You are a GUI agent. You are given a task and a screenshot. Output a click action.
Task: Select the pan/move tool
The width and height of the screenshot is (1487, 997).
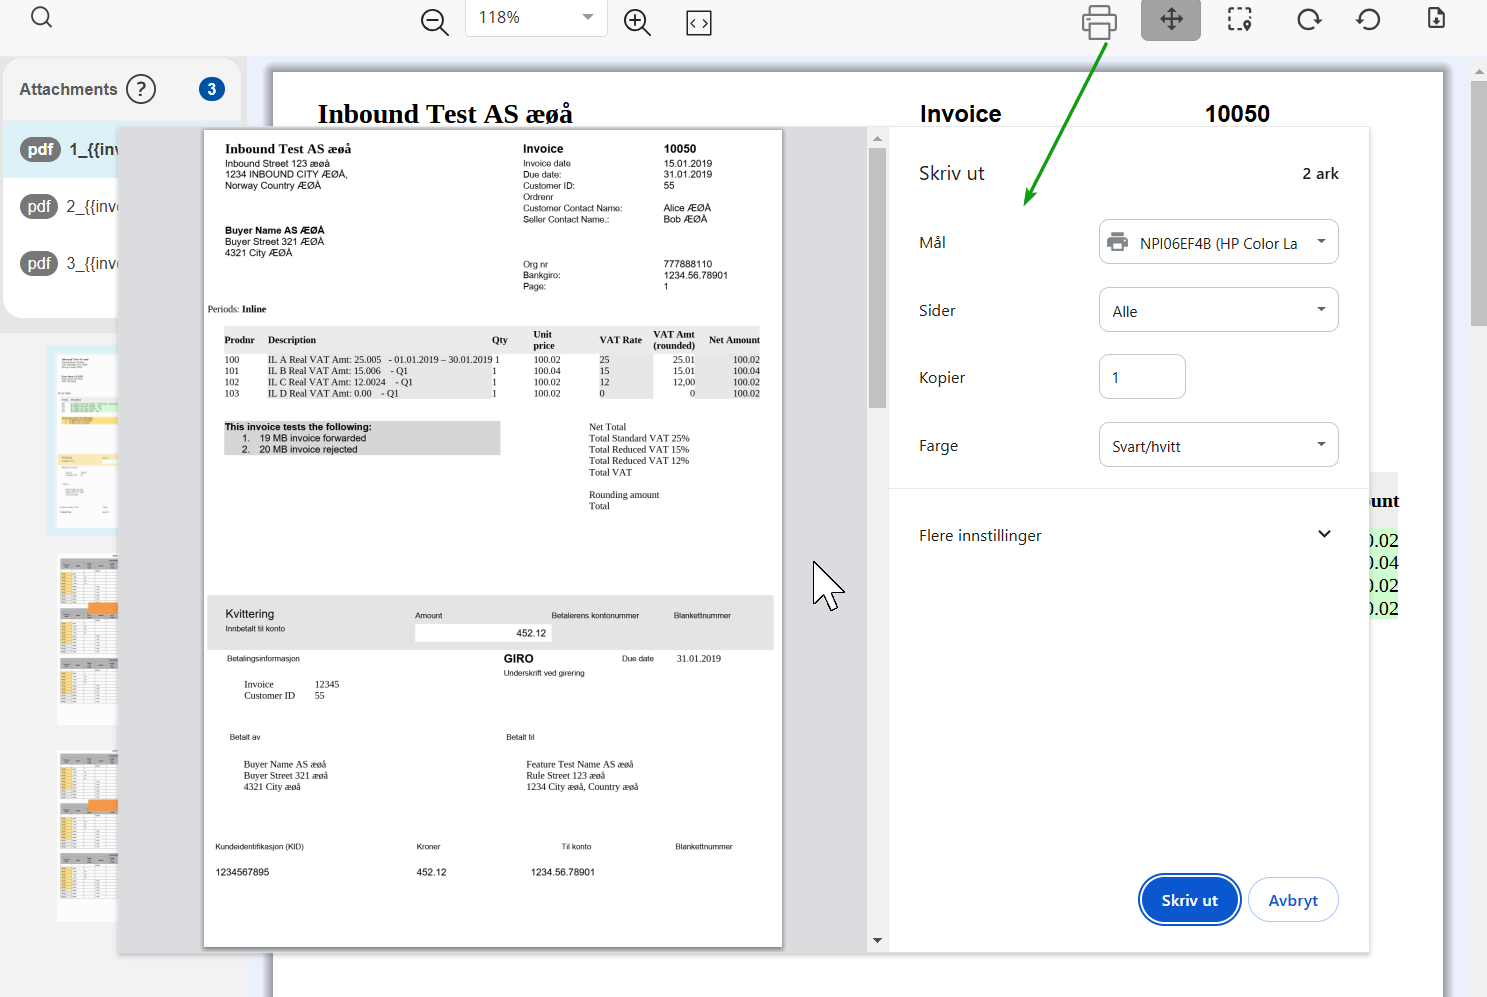coord(1170,20)
